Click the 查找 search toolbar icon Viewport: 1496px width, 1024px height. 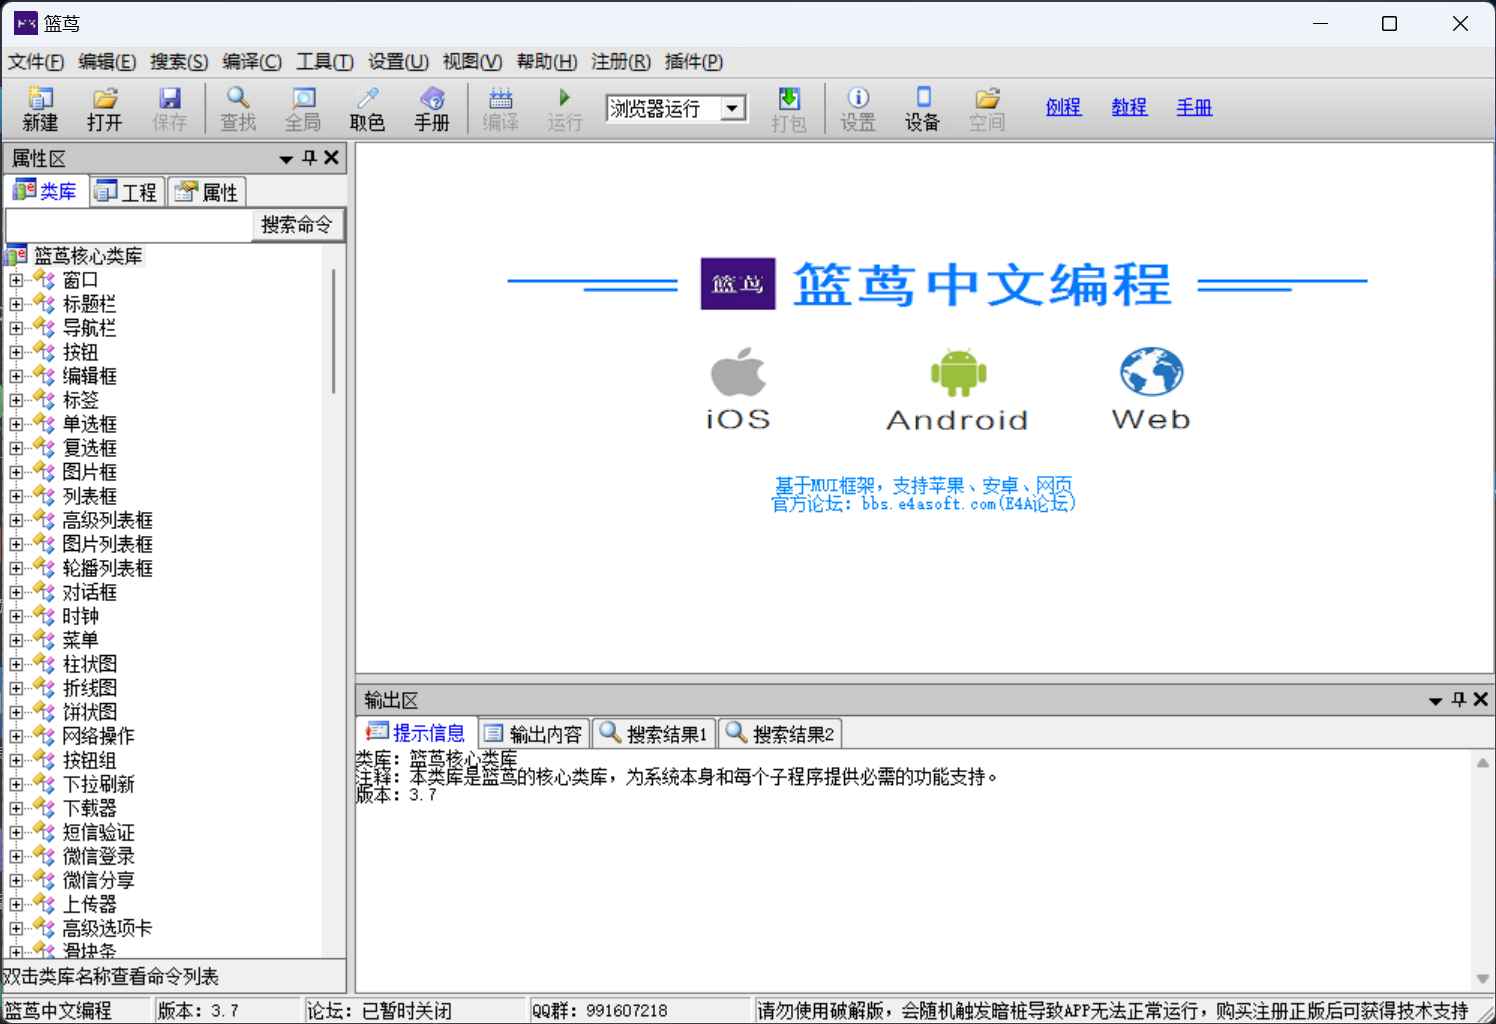pyautogui.click(x=238, y=108)
